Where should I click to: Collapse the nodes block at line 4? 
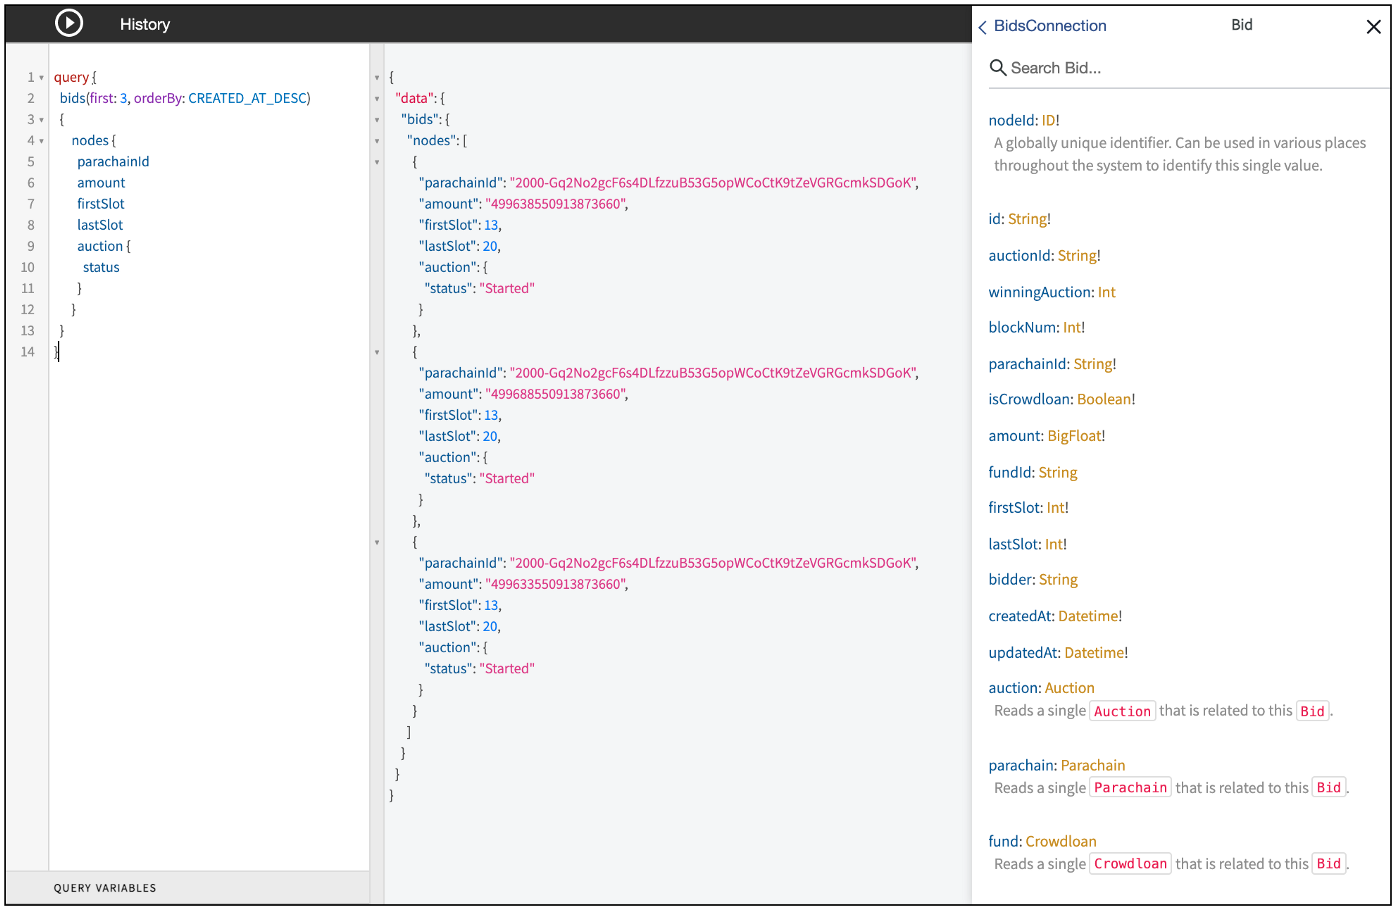tap(41, 141)
